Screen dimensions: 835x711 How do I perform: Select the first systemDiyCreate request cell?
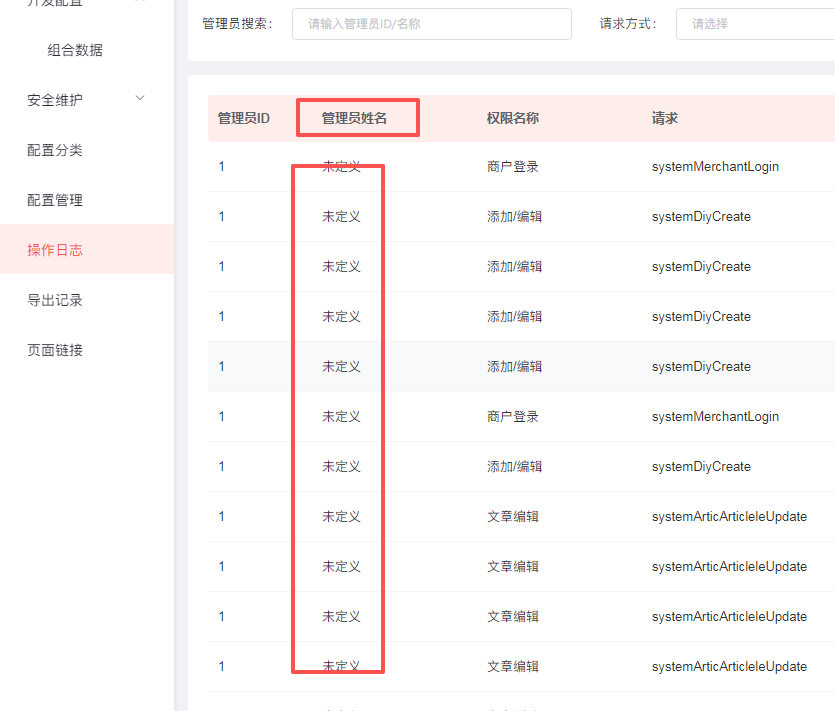coord(701,217)
